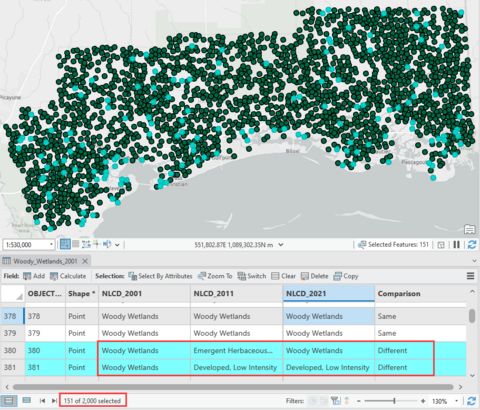Zoom To selected features

point(215,276)
